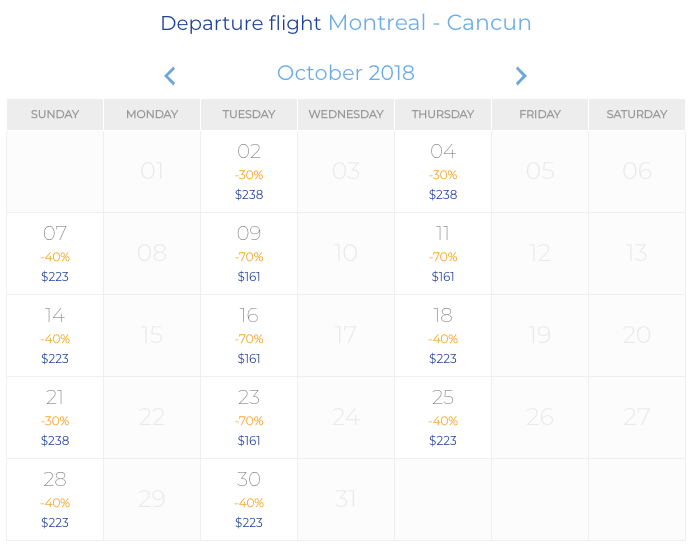This screenshot has width=692, height=547.
Task: Select October 18 departure for $223
Action: [x=443, y=336]
